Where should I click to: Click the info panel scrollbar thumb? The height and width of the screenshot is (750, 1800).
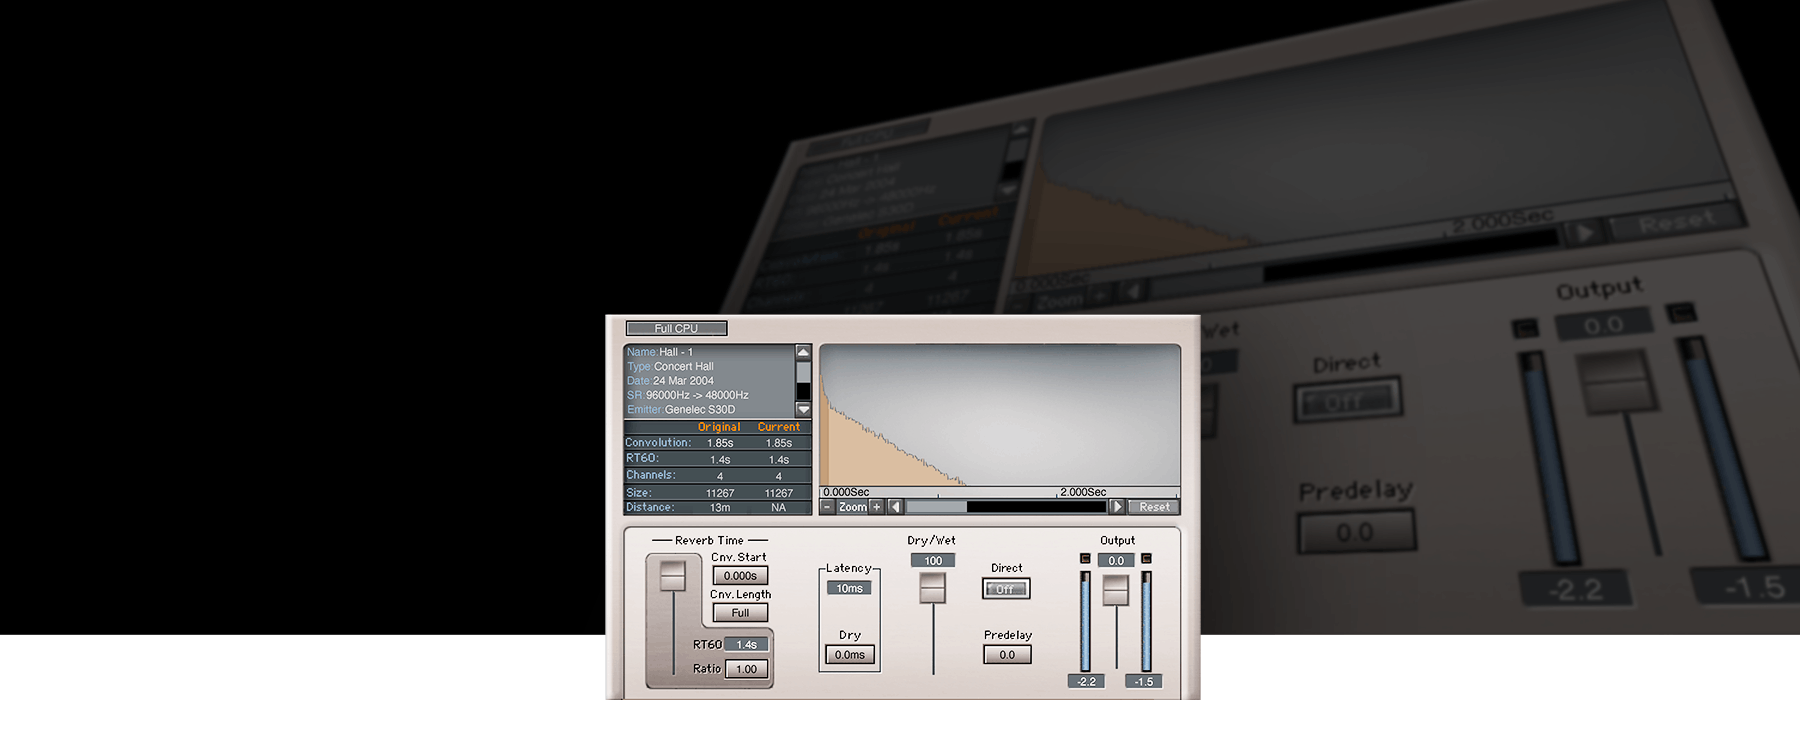point(803,372)
